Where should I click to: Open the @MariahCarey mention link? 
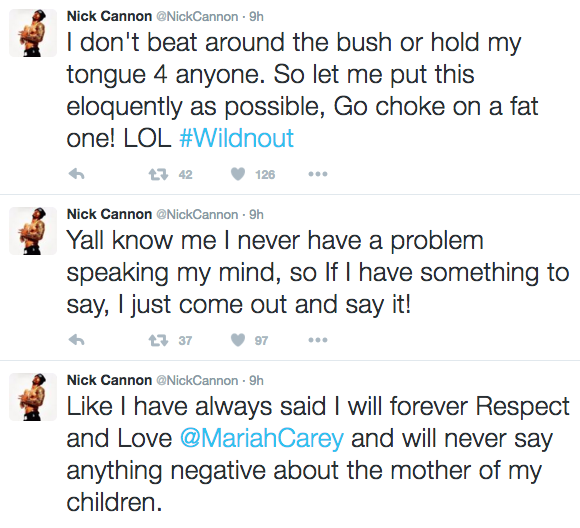coord(262,438)
